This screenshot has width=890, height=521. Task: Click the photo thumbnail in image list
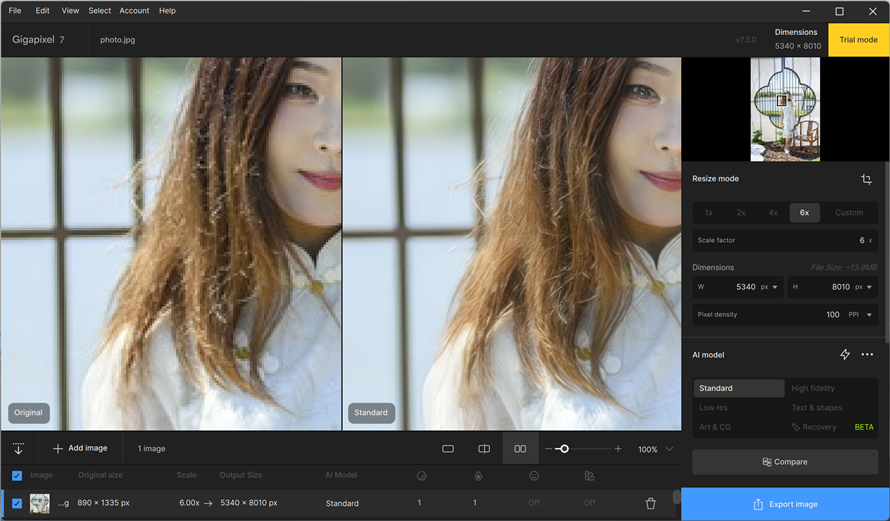point(40,503)
